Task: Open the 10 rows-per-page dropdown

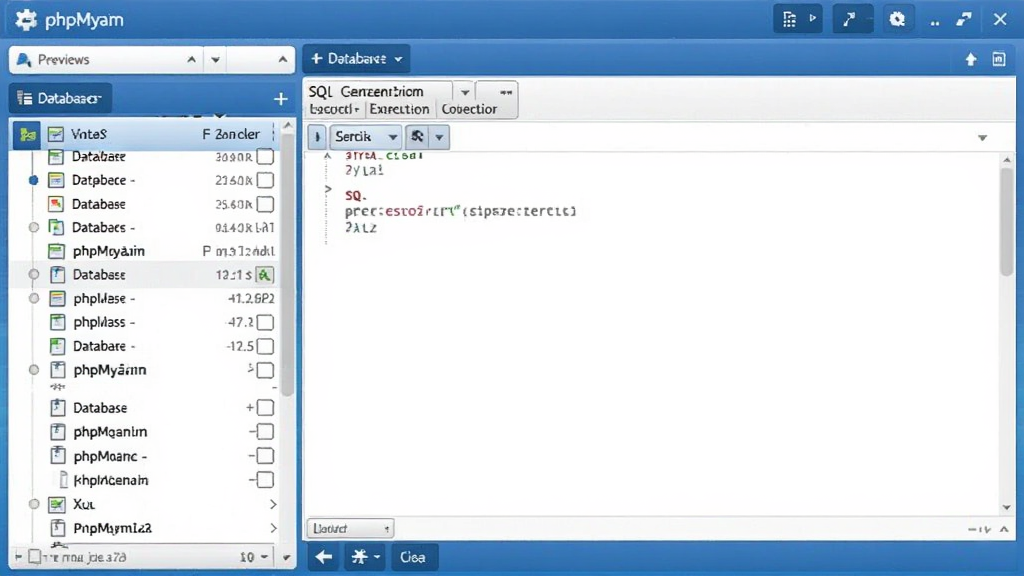Action: pos(254,557)
